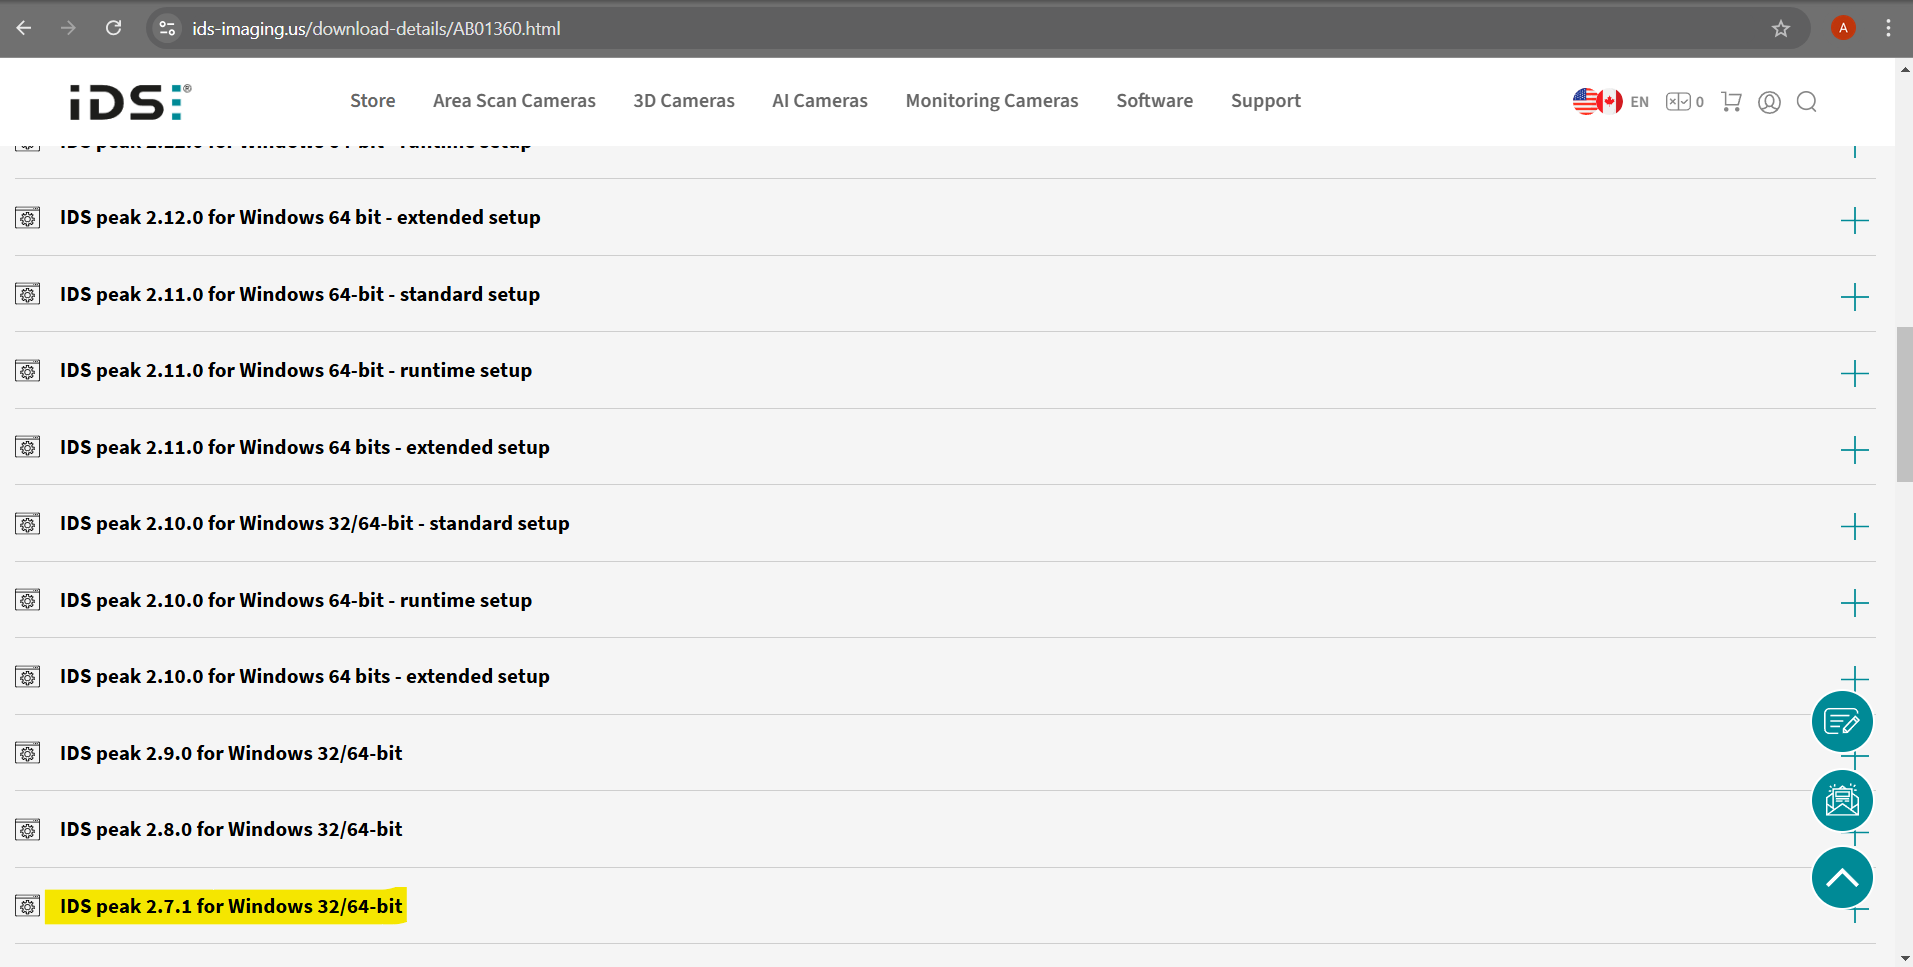Go back with browser back arrow
Screen dimensions: 1913x967
(x=24, y=28)
